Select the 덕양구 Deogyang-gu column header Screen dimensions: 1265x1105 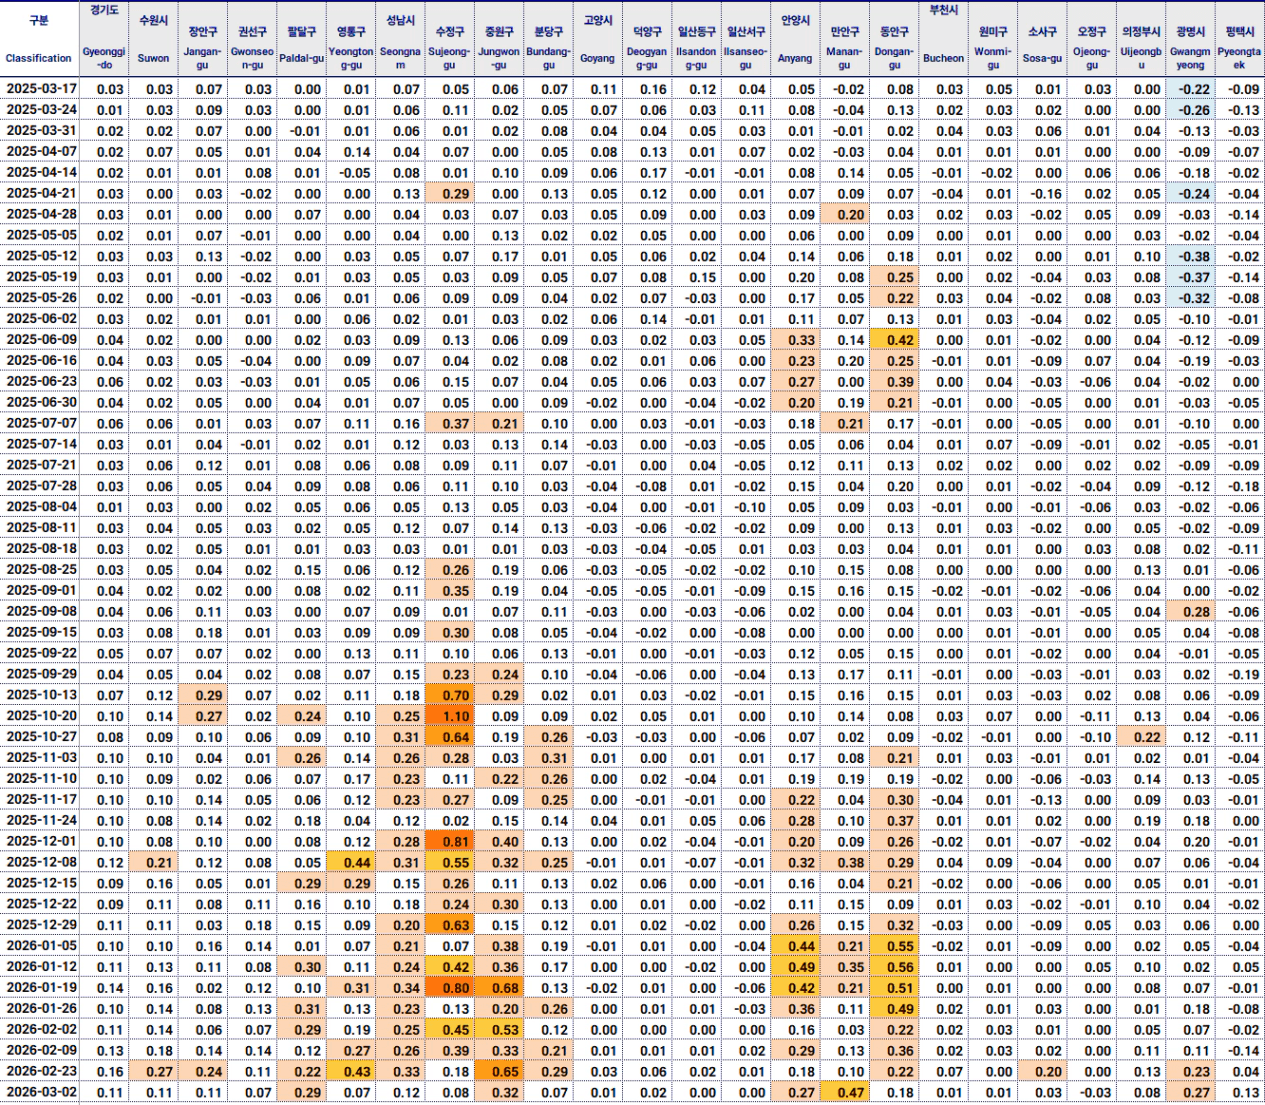(x=647, y=39)
